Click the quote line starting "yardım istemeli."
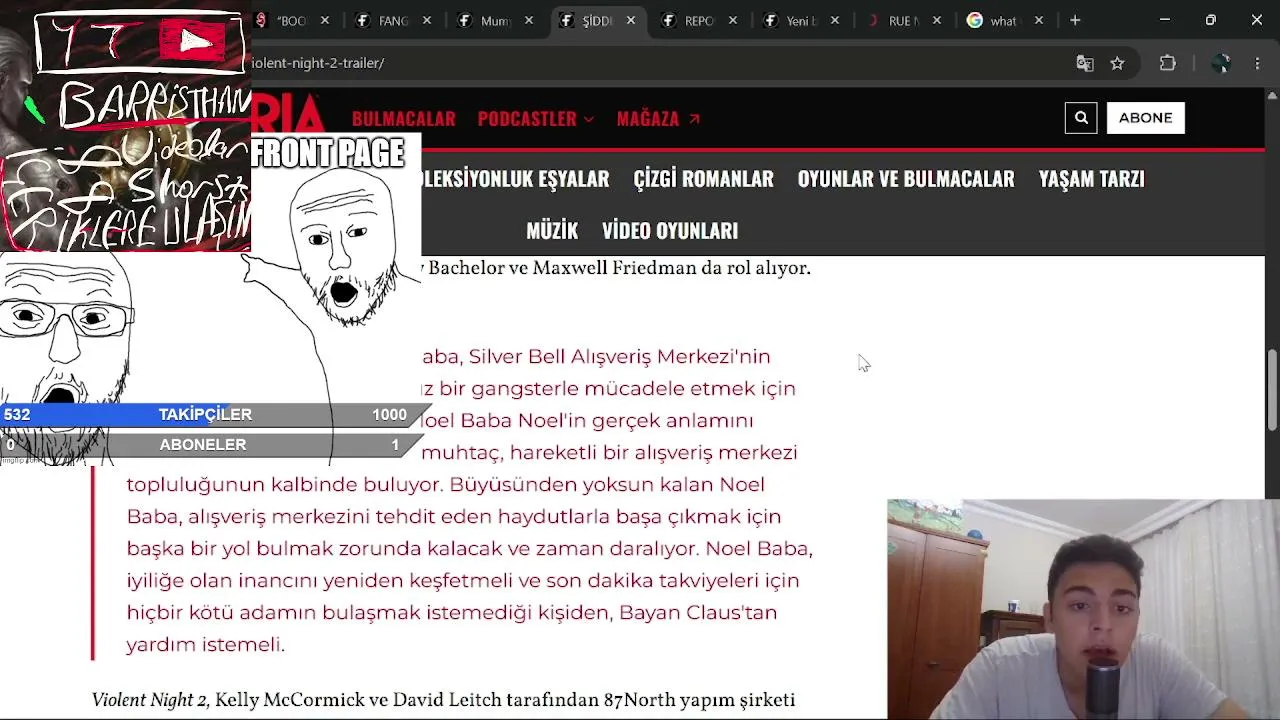The image size is (1280, 720). click(206, 645)
